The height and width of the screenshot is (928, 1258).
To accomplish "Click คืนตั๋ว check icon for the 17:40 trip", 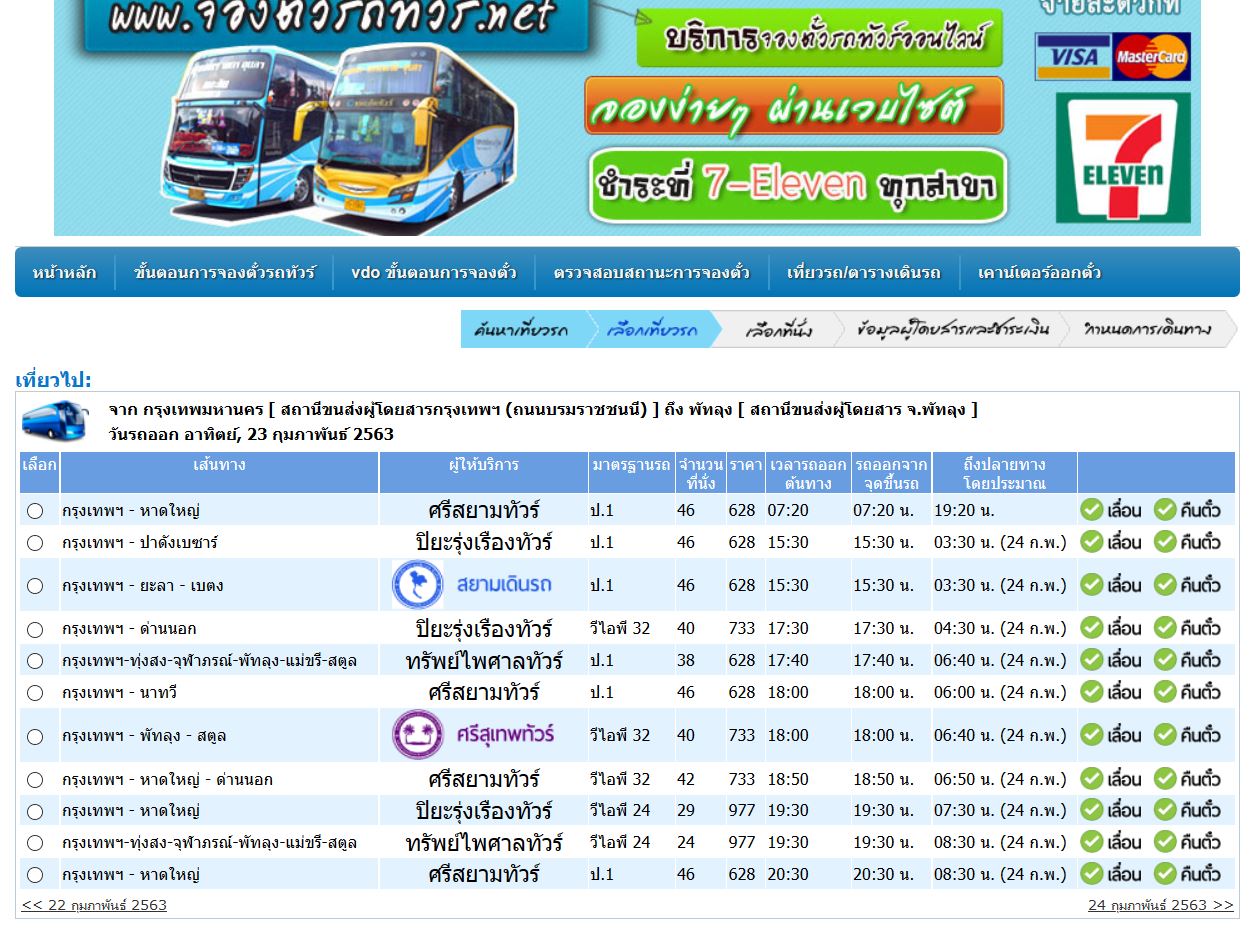I will click(1165, 660).
